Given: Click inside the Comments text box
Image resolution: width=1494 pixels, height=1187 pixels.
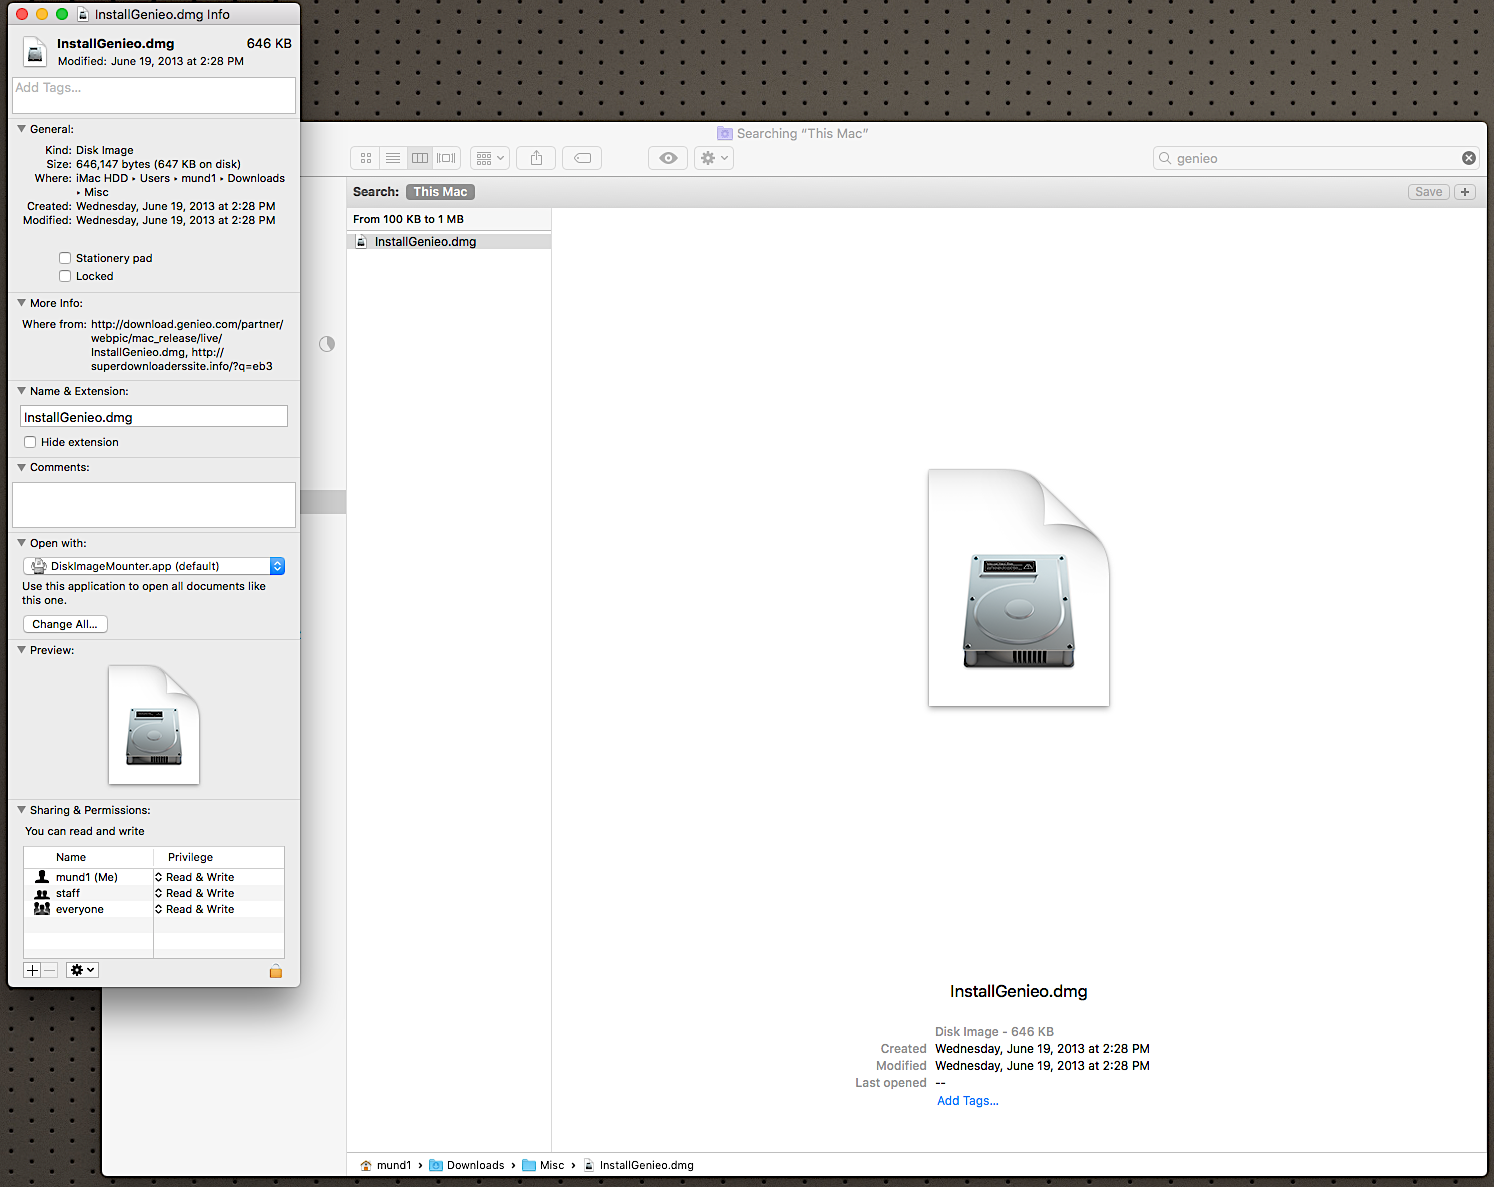Looking at the screenshot, I should [x=154, y=505].
